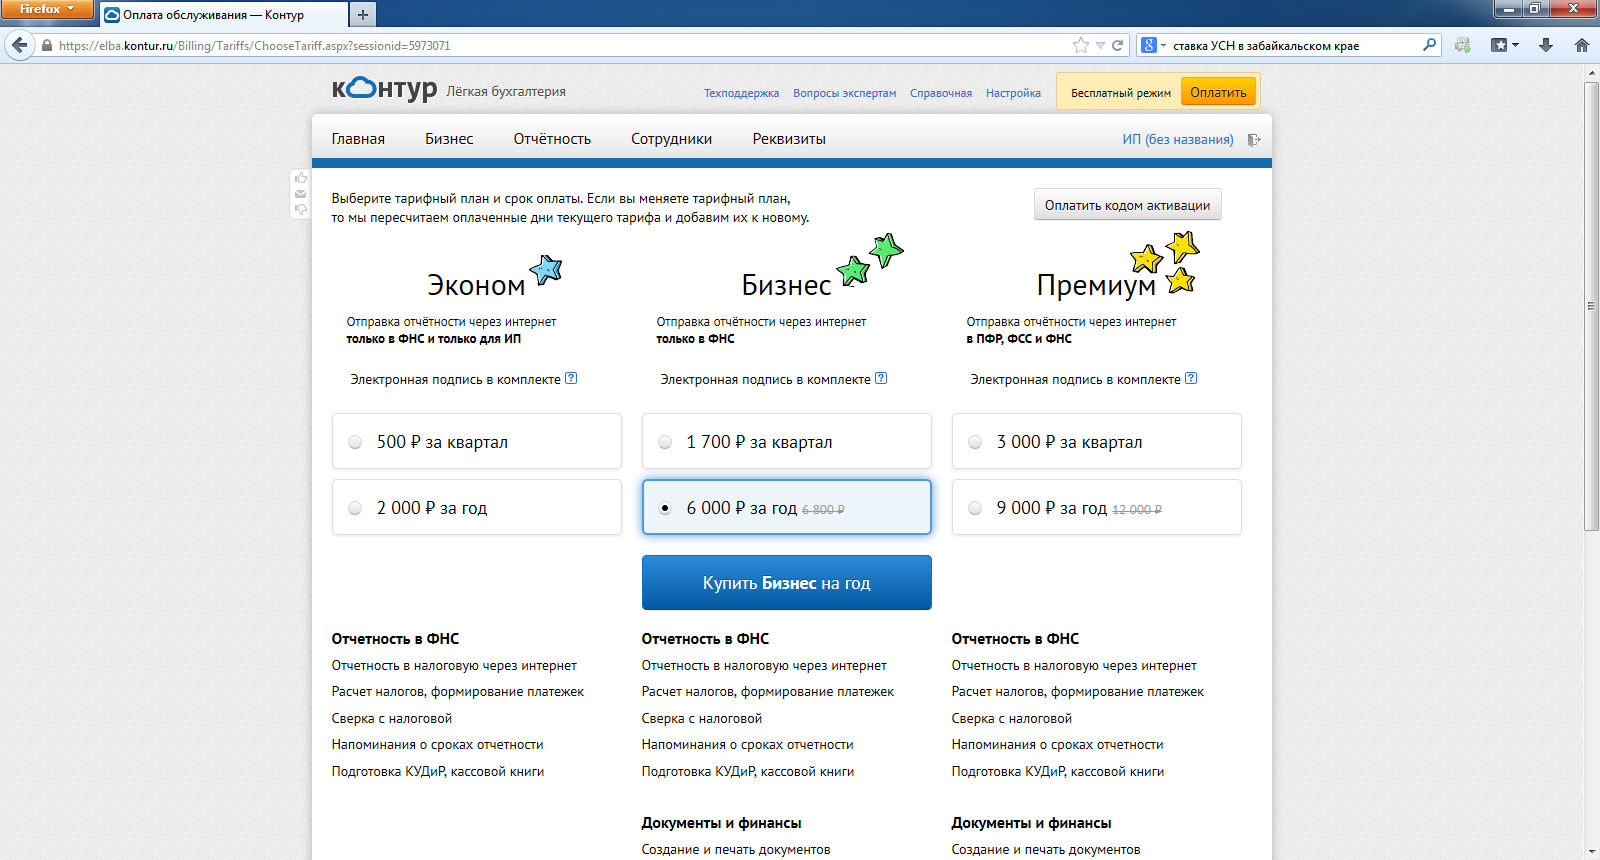Select 6 000 ₽ за год option
1600x860 pixels.
tap(787, 507)
